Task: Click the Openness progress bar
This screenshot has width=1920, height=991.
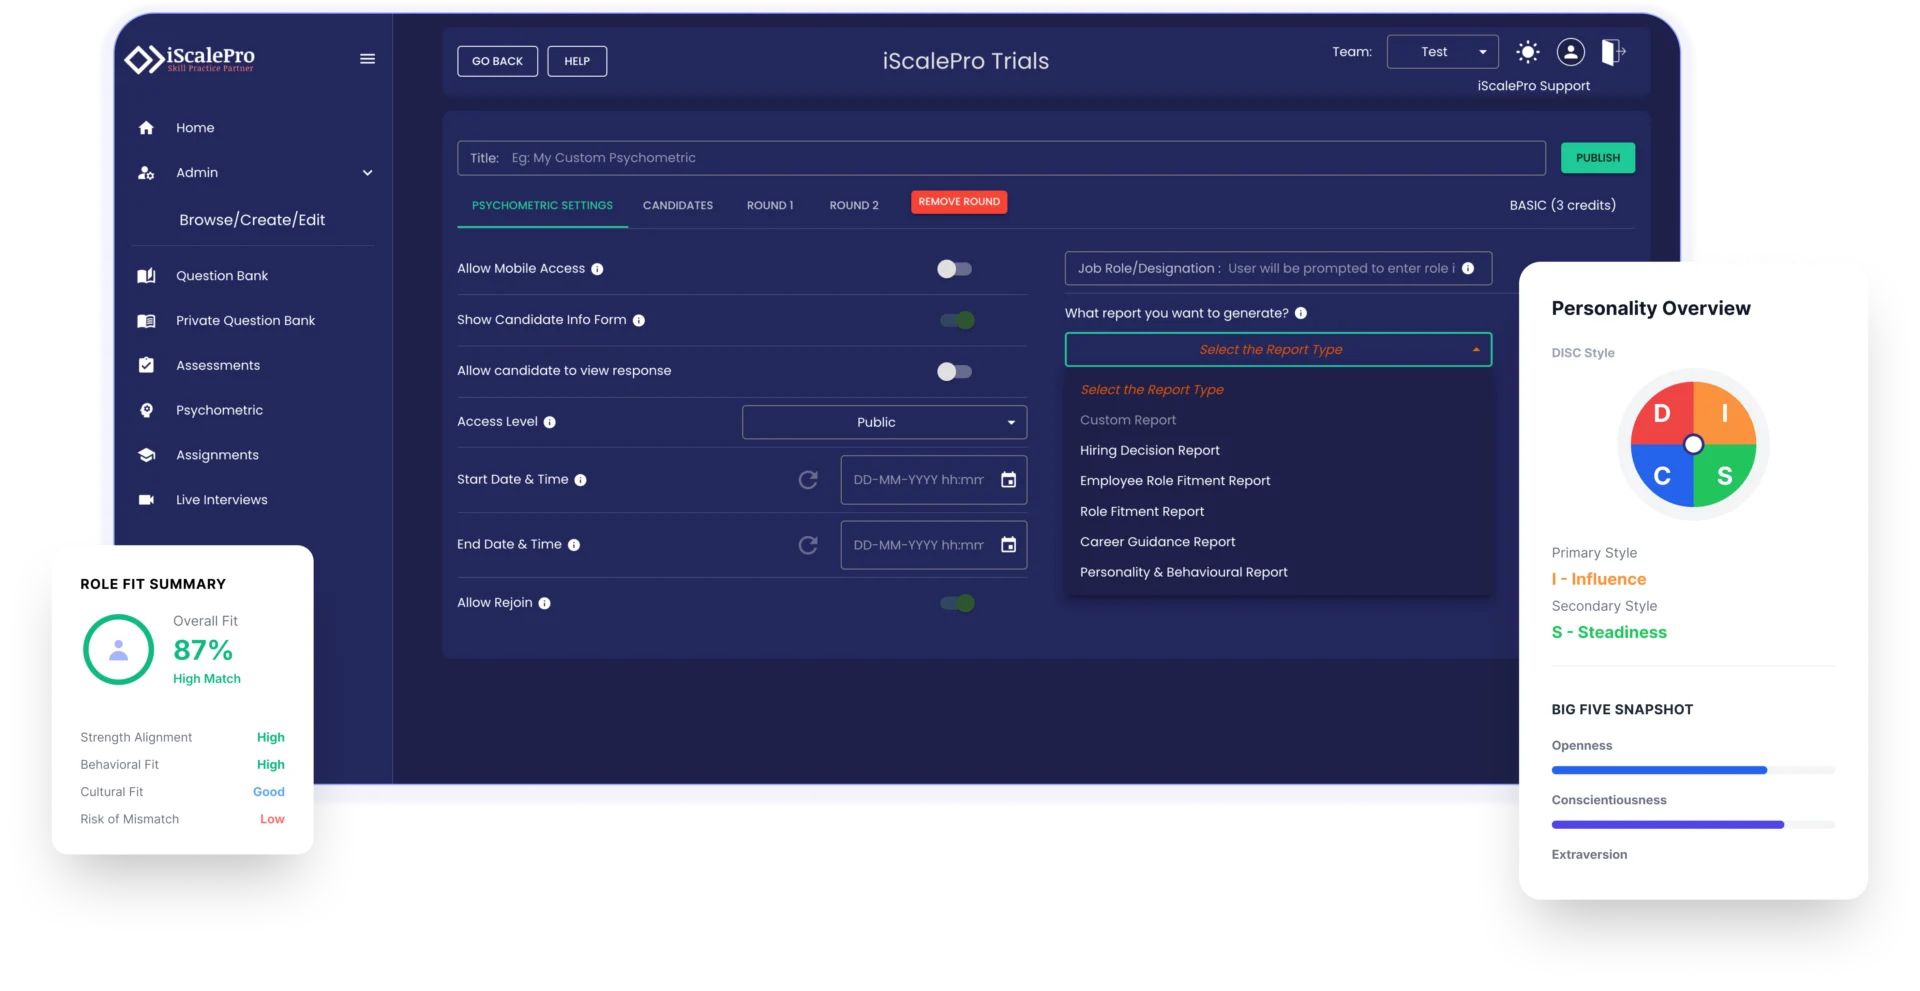Action: [x=1693, y=770]
